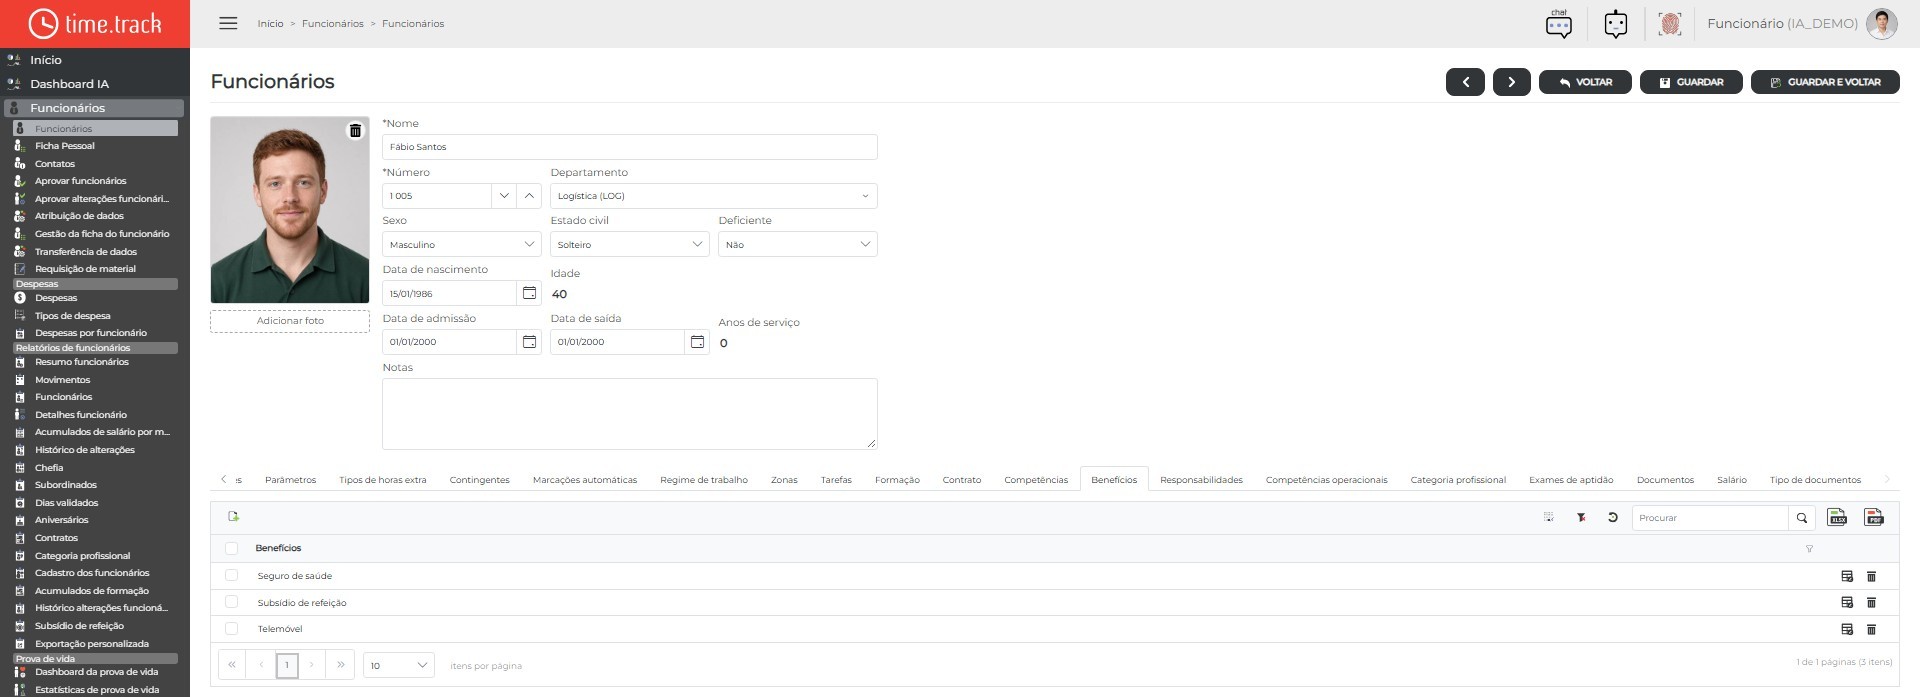
Task: Click the Procurar search field
Action: 1710,518
